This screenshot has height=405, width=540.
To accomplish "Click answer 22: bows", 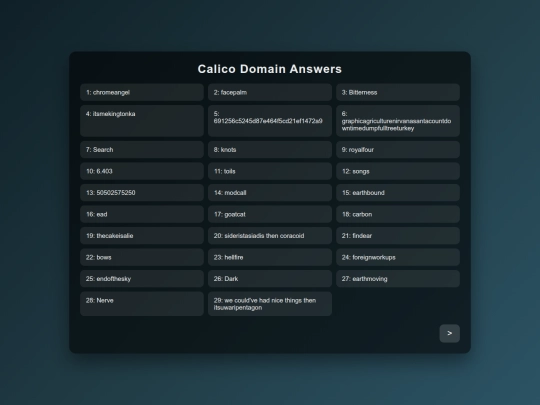I will pos(142,257).
